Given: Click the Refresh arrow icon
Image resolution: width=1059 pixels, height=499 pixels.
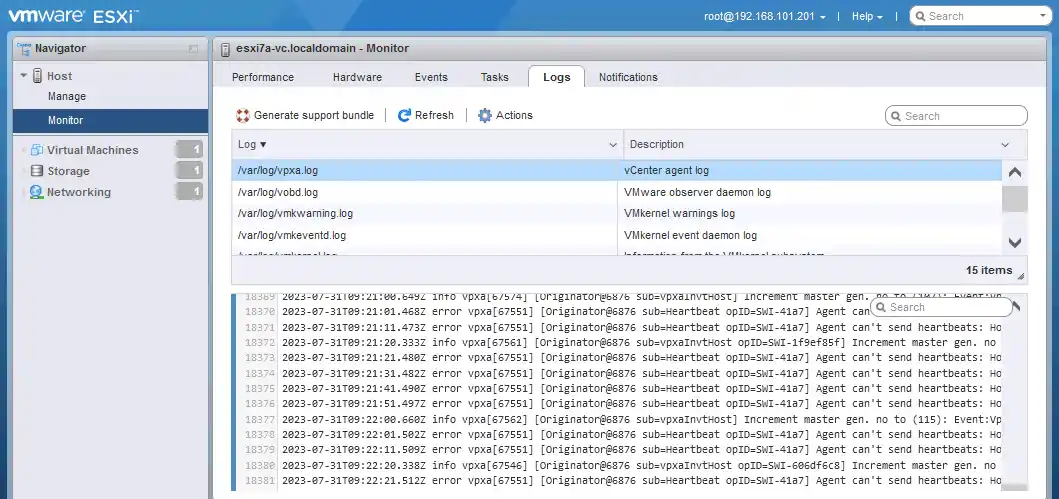Looking at the screenshot, I should click(405, 116).
